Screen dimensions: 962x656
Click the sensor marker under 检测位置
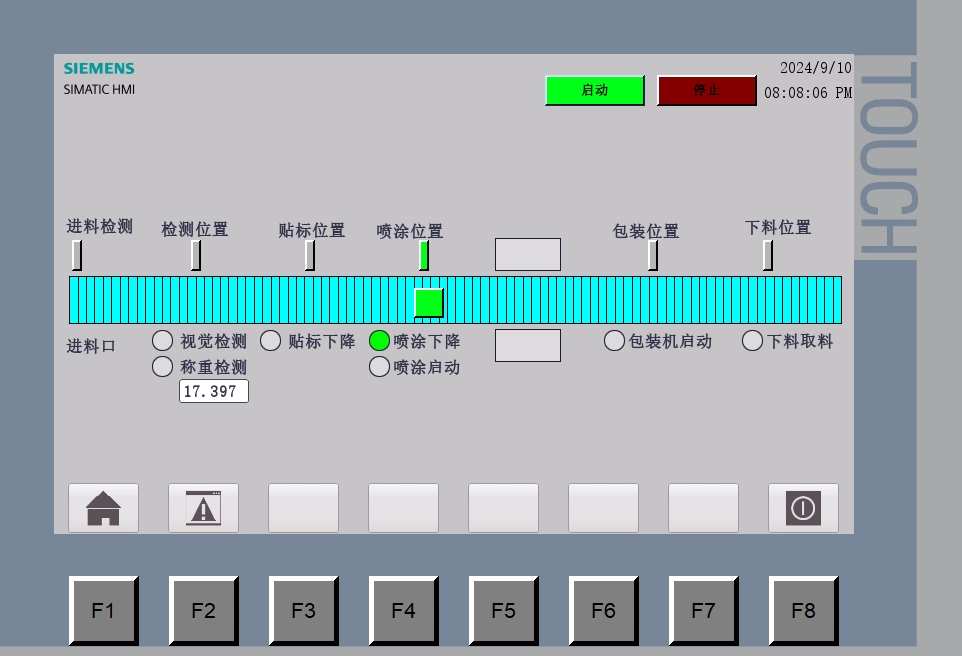coord(196,255)
